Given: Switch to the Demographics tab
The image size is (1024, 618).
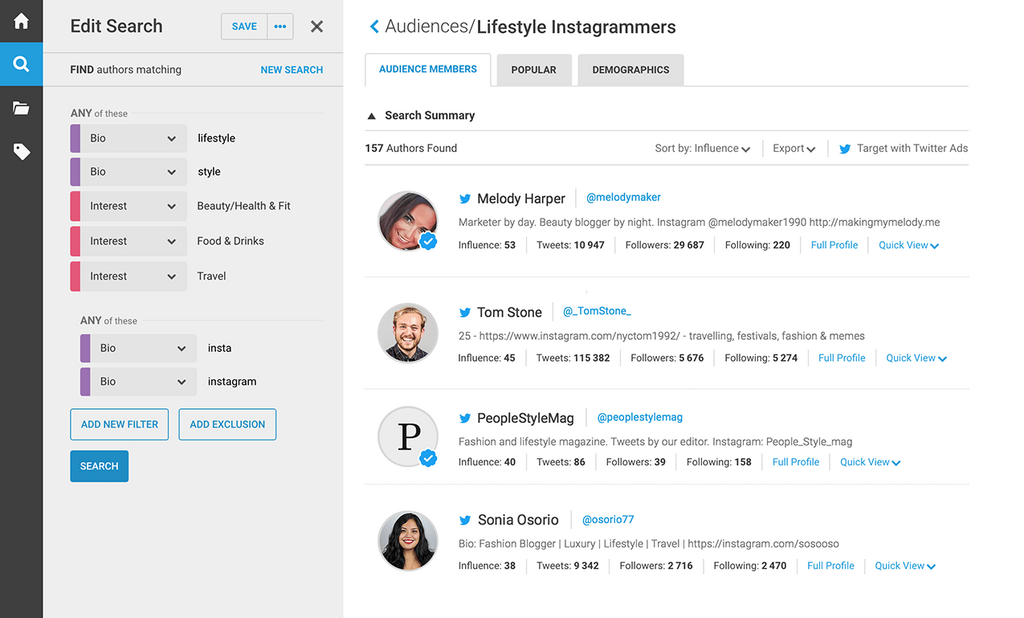Looking at the screenshot, I should tap(630, 70).
